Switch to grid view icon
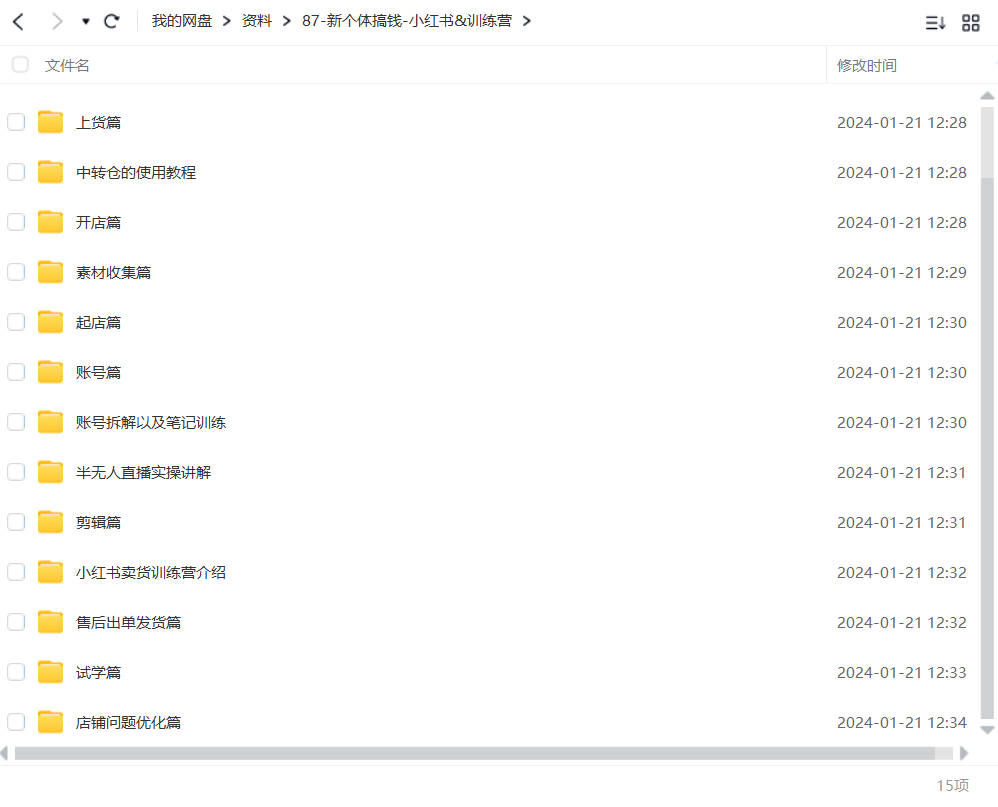The height and width of the screenshot is (807, 998). coord(971,24)
